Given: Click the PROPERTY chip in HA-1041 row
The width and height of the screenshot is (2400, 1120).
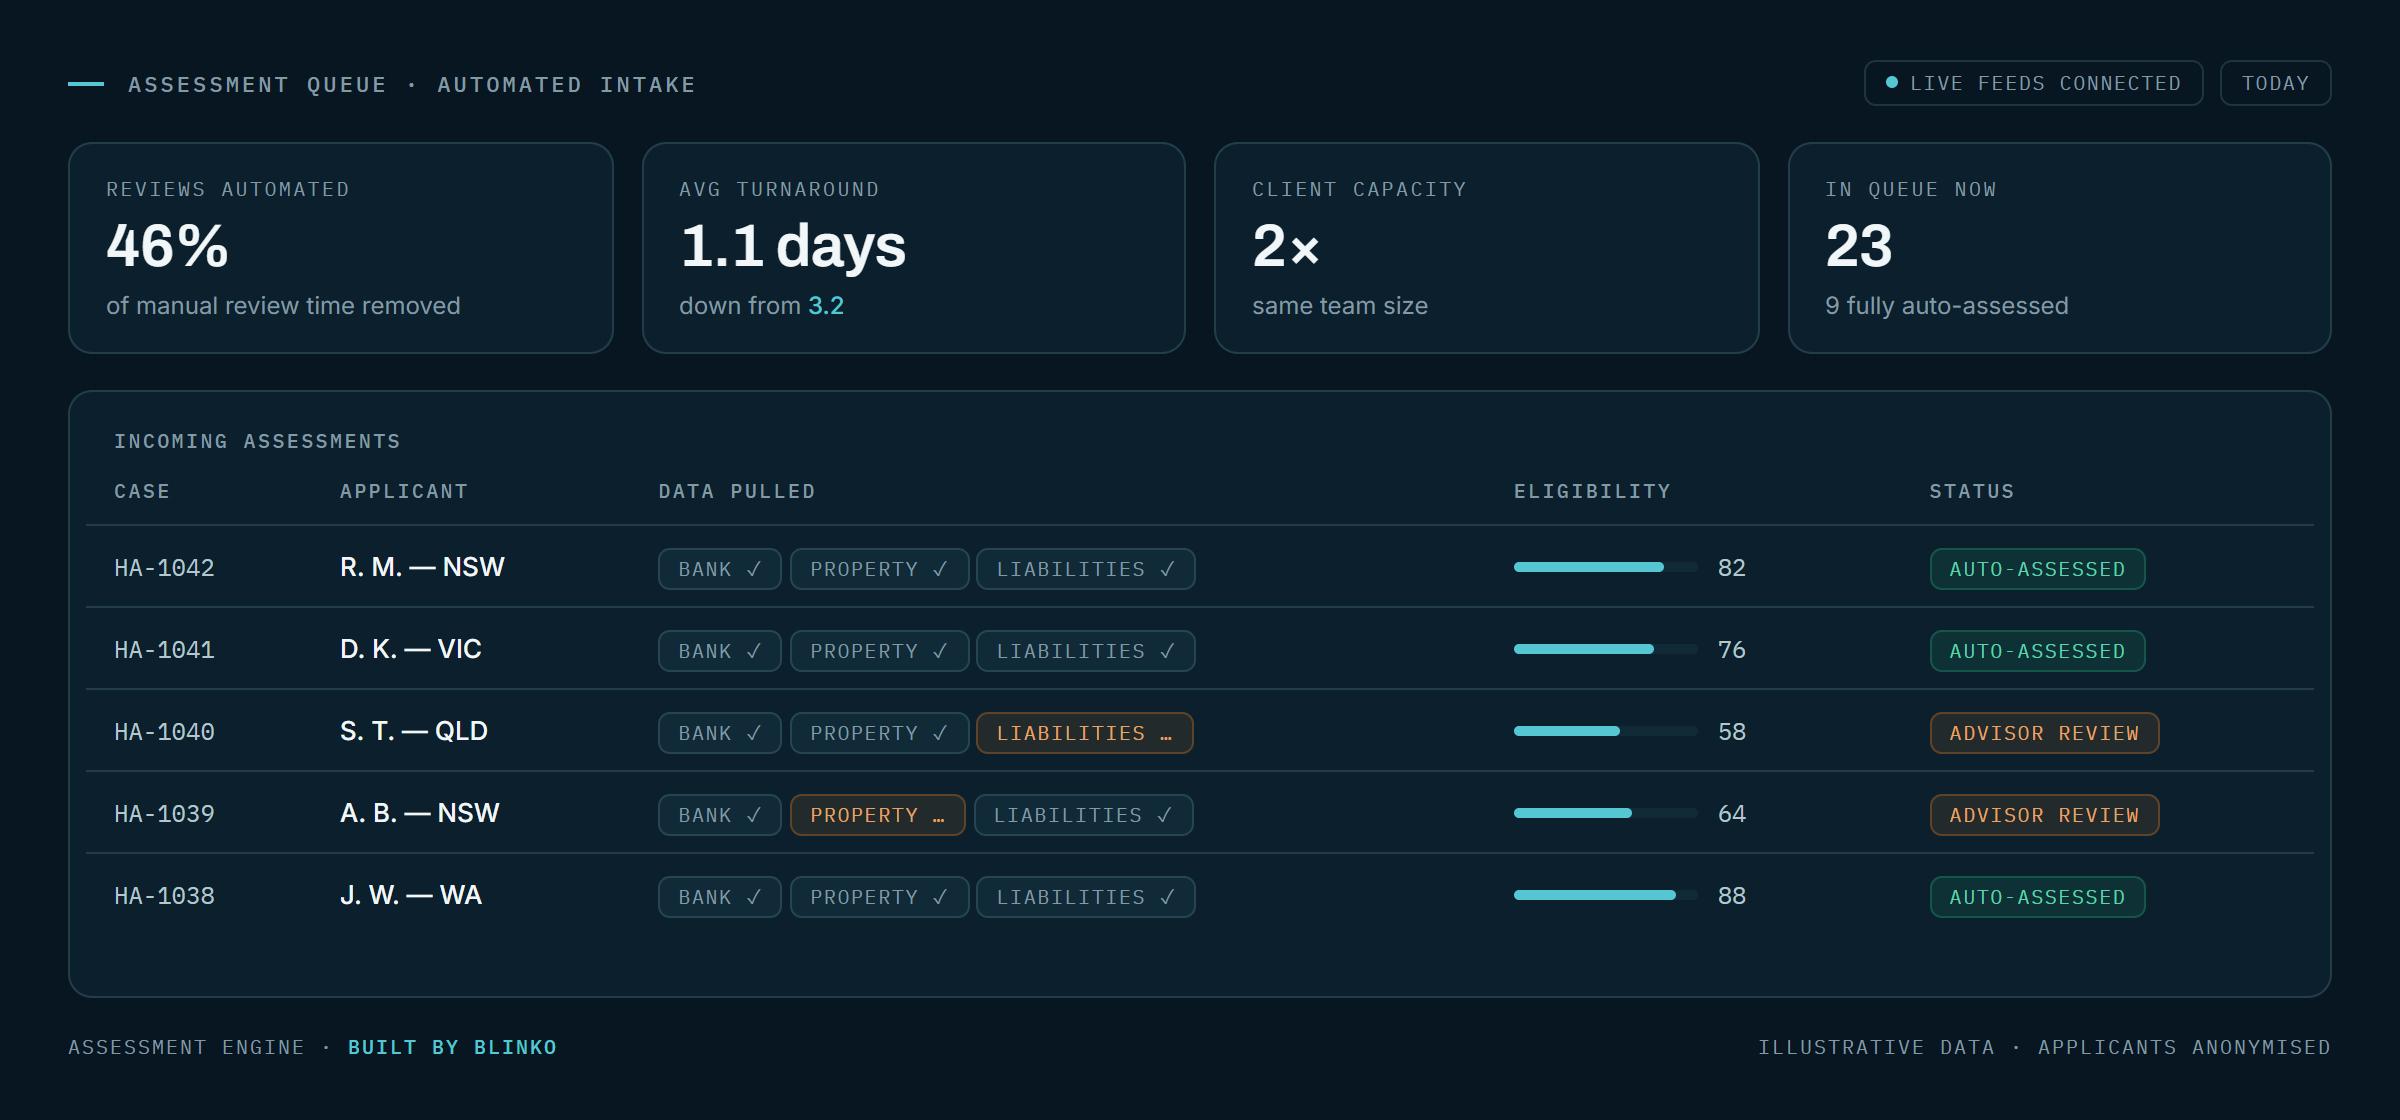Looking at the screenshot, I should tap(879, 651).
